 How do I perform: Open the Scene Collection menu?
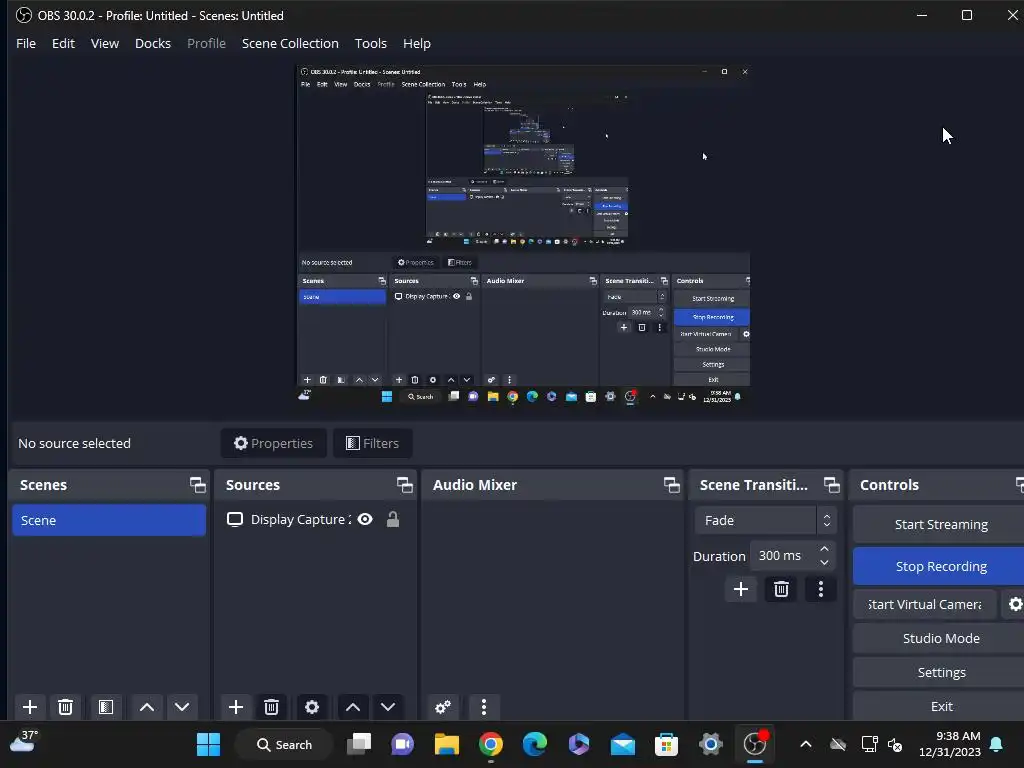coord(290,43)
